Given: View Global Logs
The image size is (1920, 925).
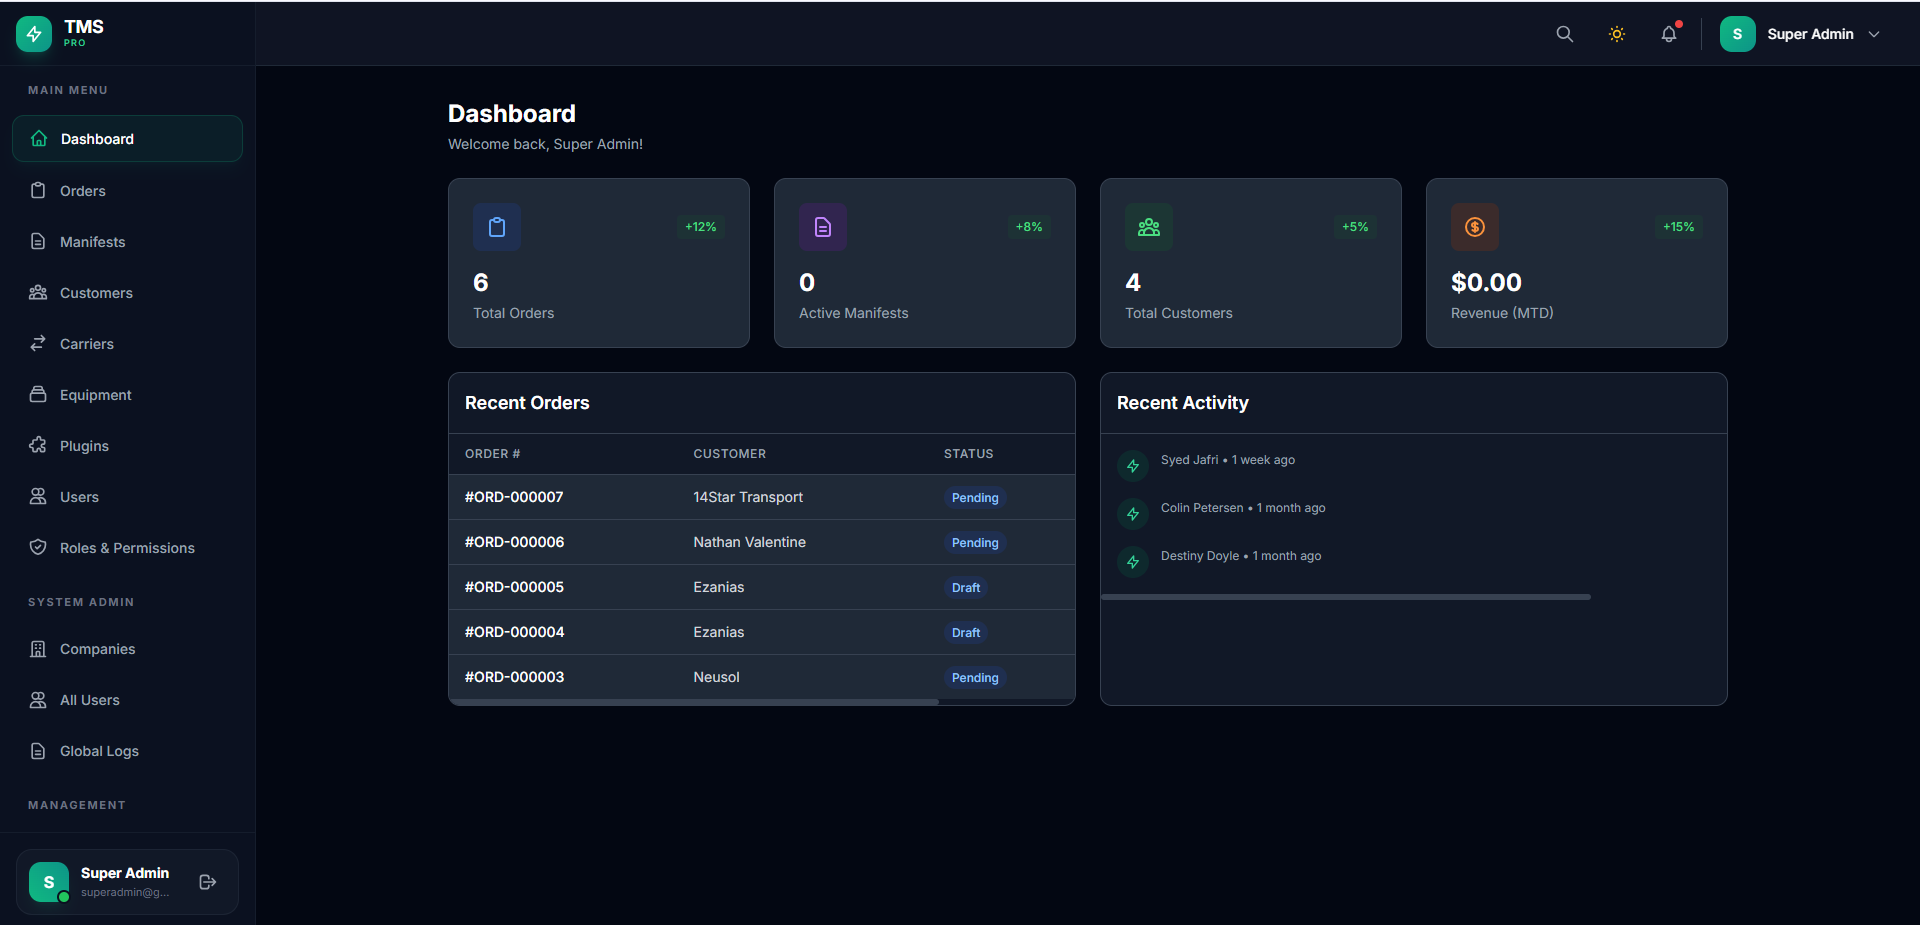Looking at the screenshot, I should [x=127, y=750].
